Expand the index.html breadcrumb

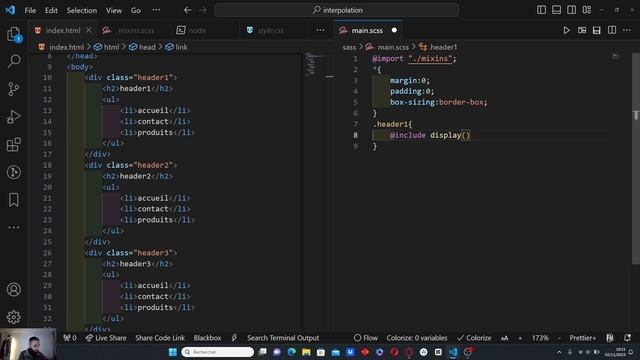tap(61, 47)
